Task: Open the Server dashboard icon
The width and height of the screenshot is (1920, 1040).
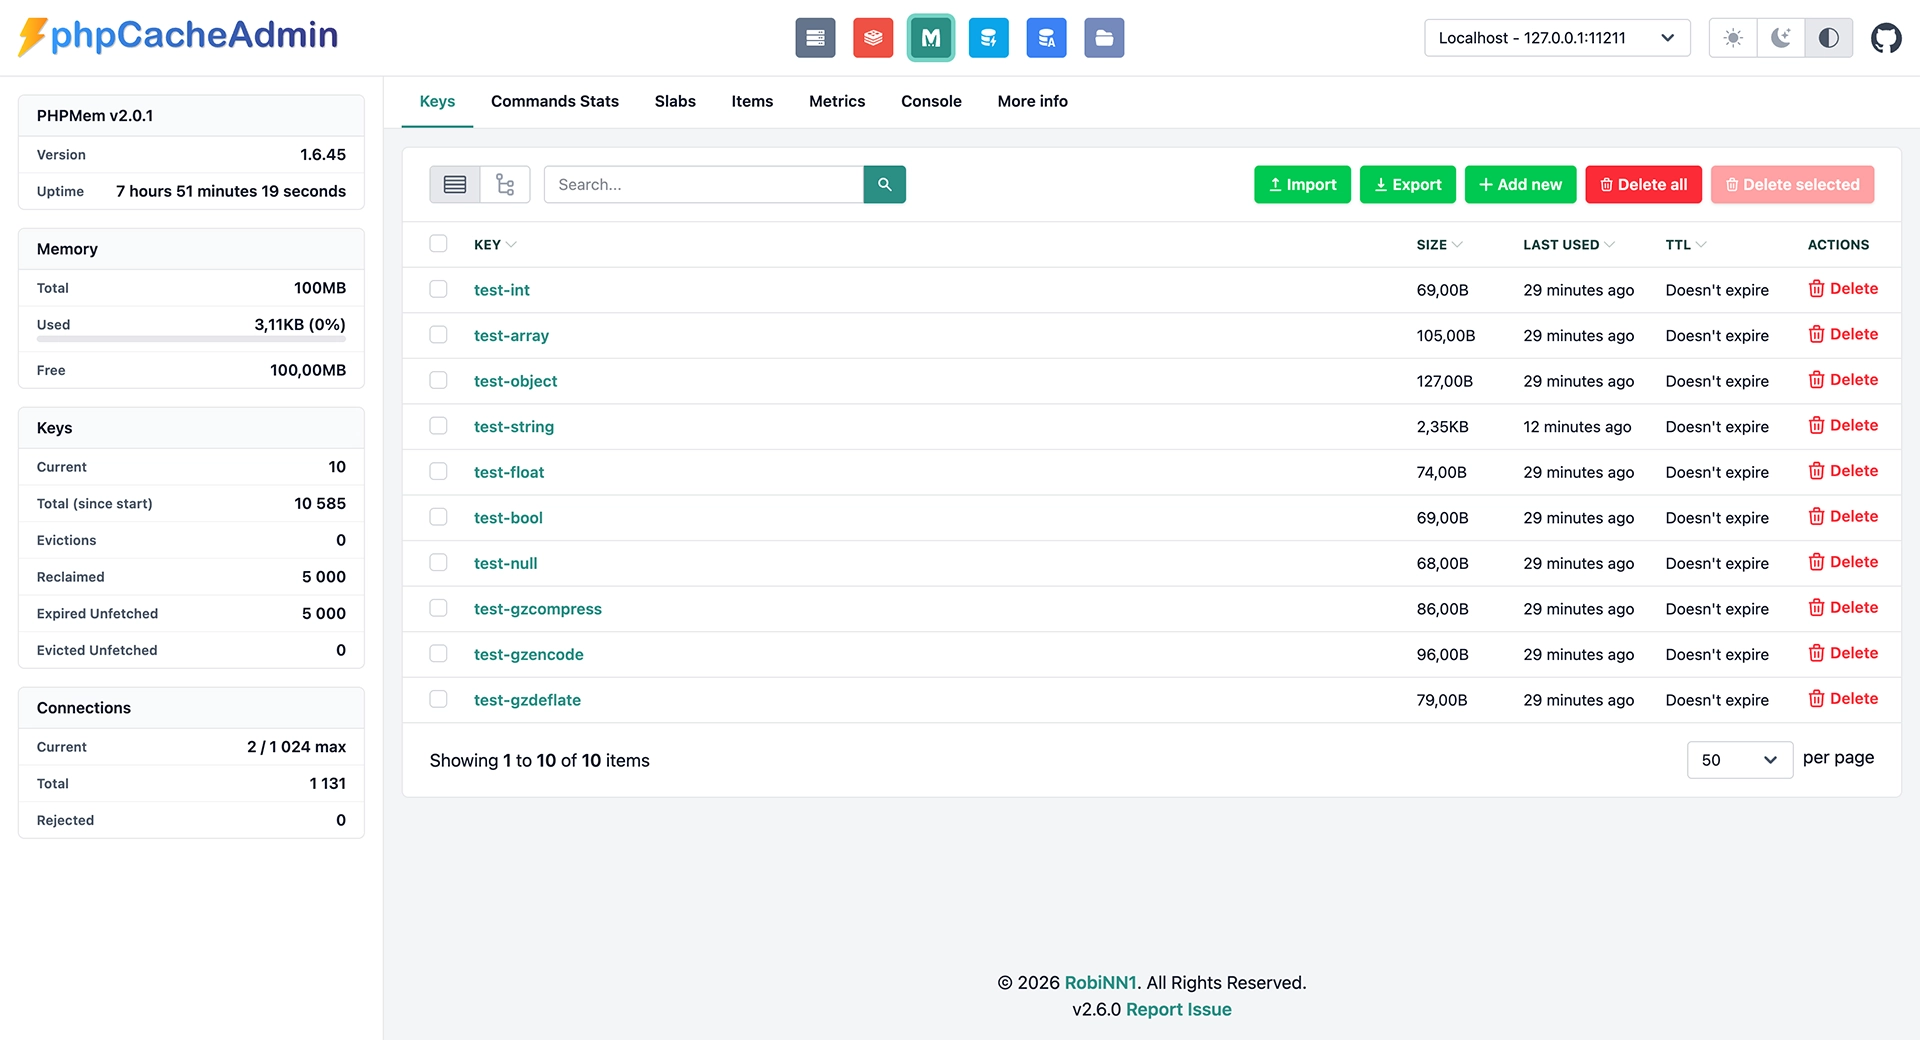Action: 815,38
